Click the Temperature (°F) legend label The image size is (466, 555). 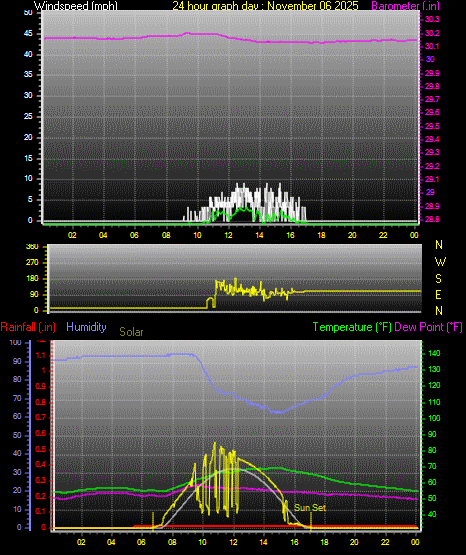pyautogui.click(x=352, y=327)
